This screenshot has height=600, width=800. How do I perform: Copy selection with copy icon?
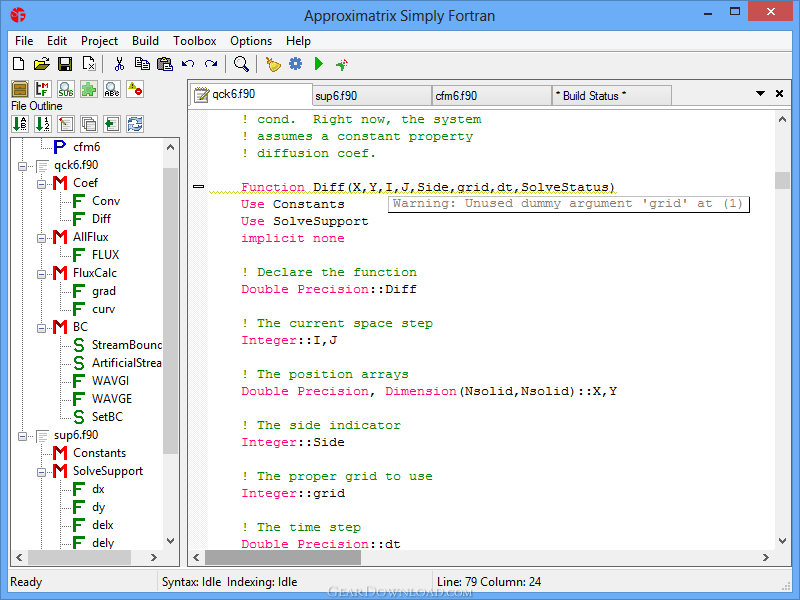[142, 64]
